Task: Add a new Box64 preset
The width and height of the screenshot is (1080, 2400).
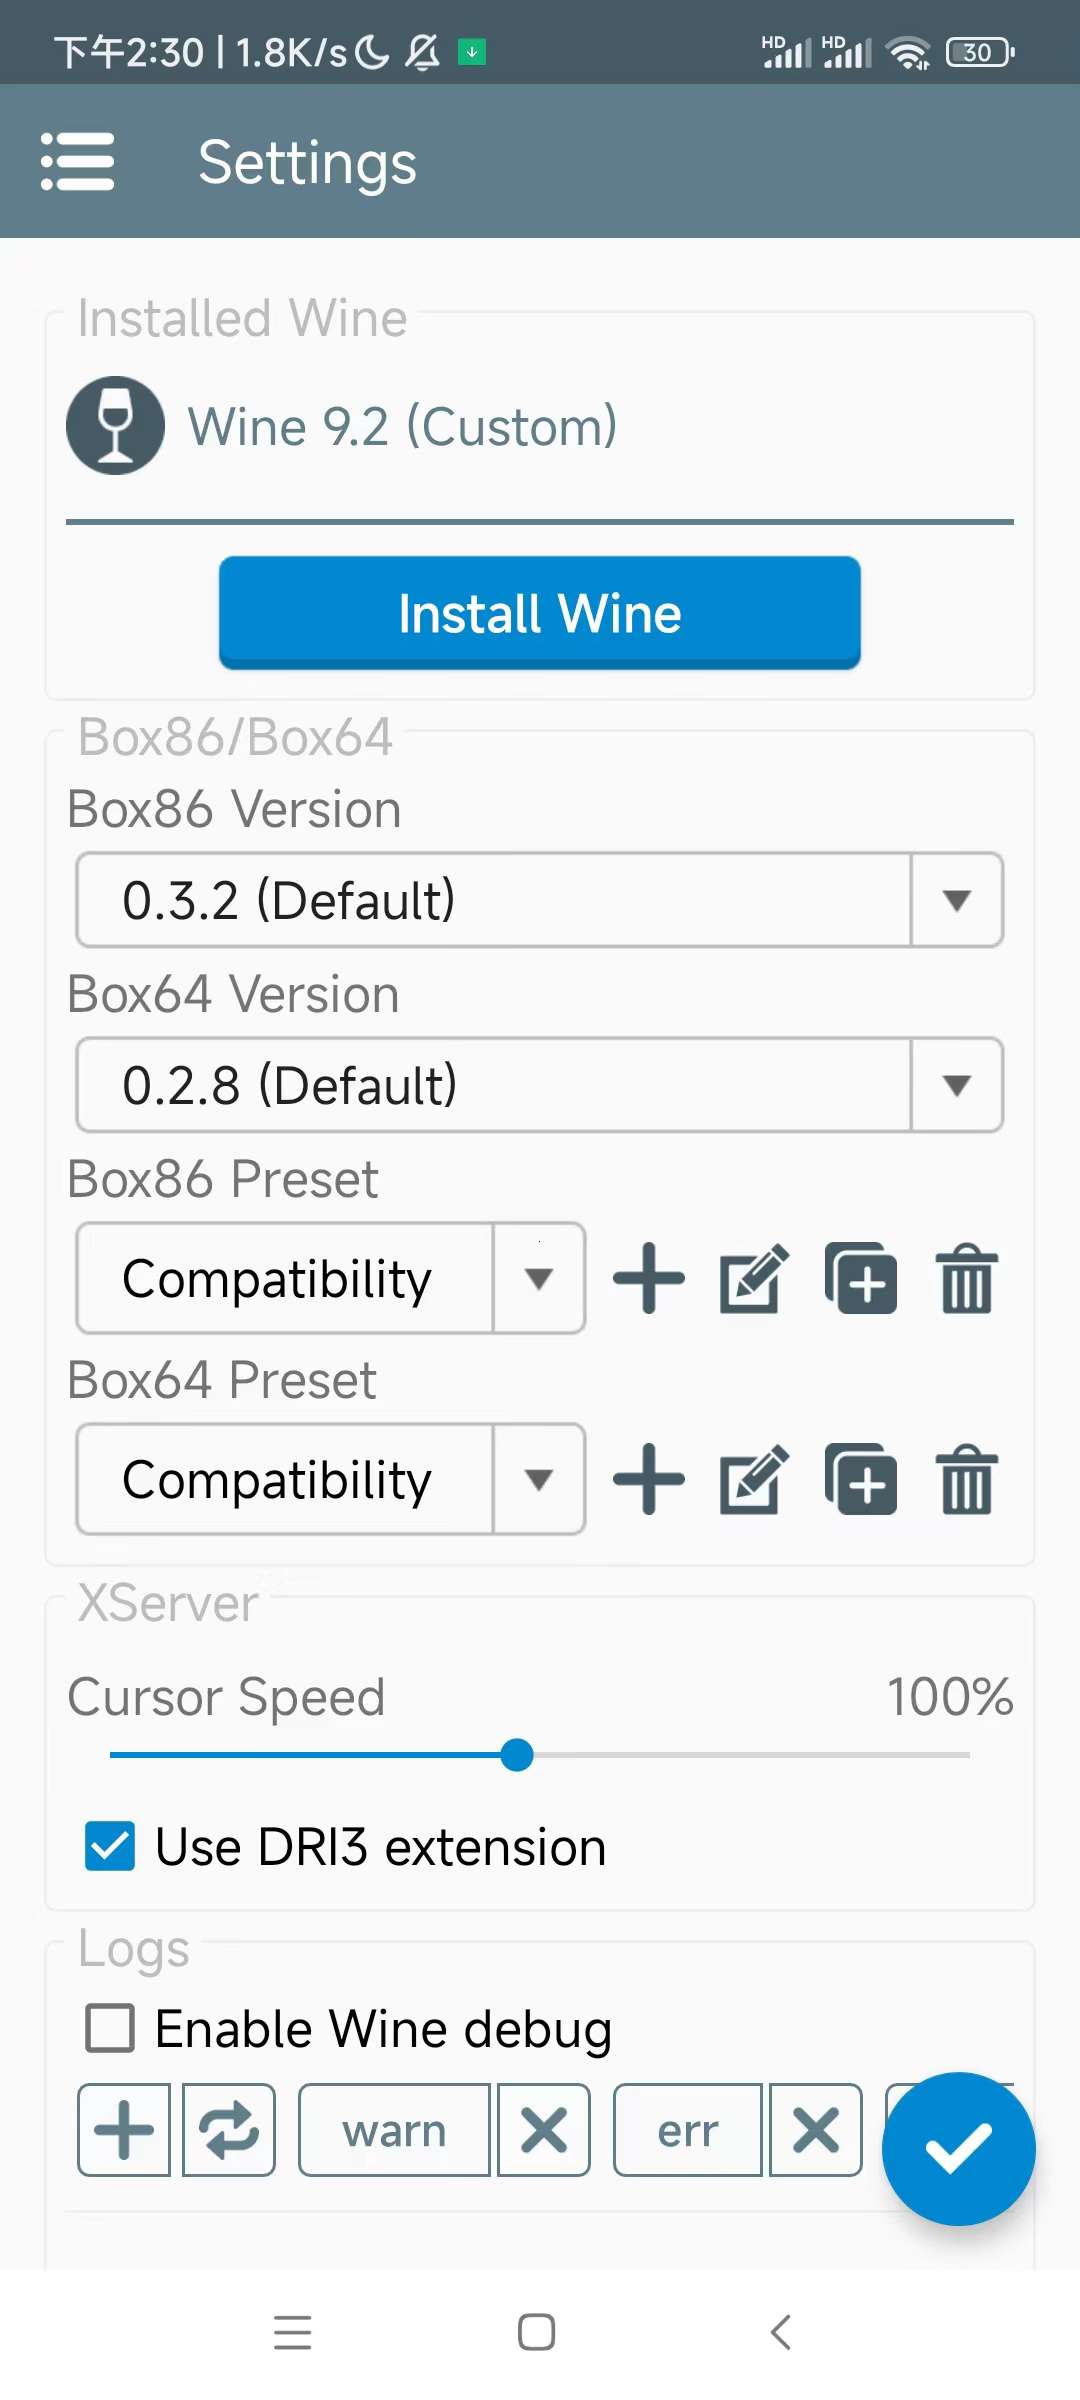Action: click(648, 1479)
